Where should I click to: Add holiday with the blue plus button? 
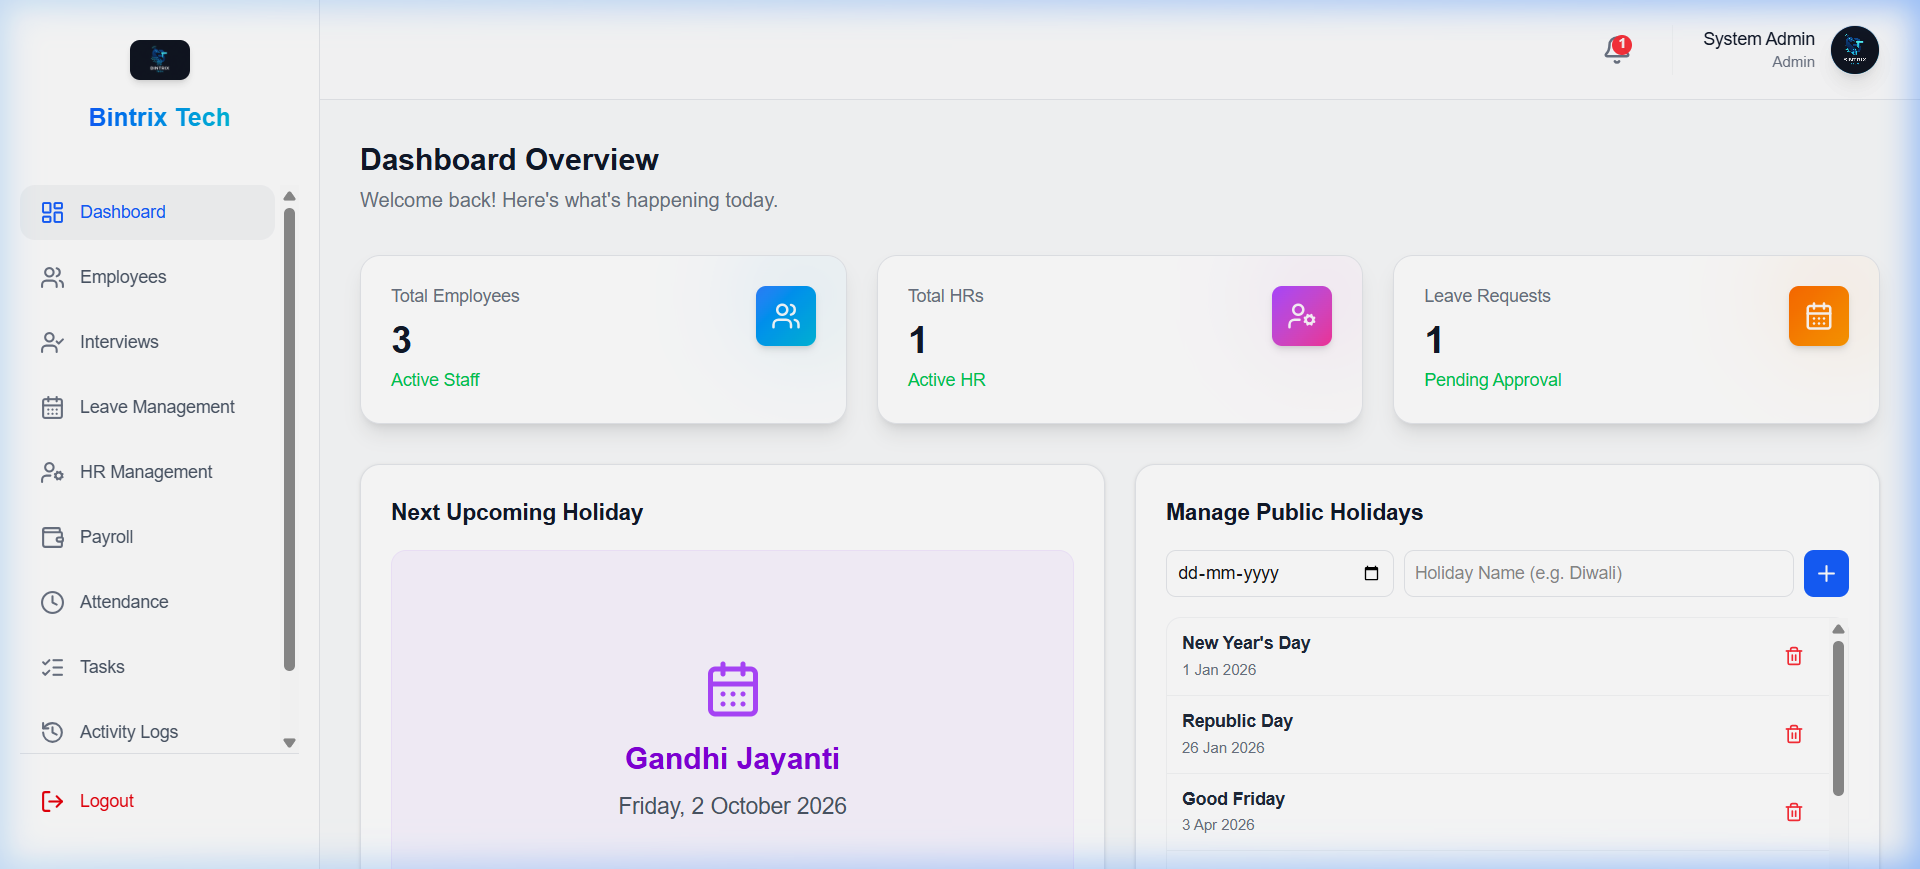click(1826, 573)
